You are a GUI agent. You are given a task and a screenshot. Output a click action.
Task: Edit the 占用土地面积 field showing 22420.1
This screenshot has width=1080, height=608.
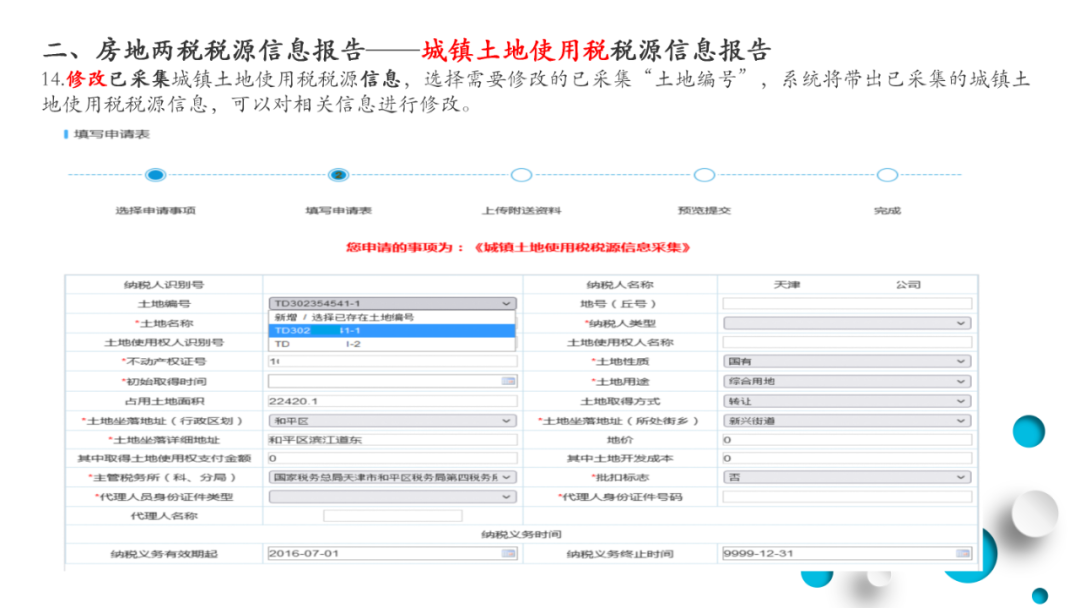392,401
